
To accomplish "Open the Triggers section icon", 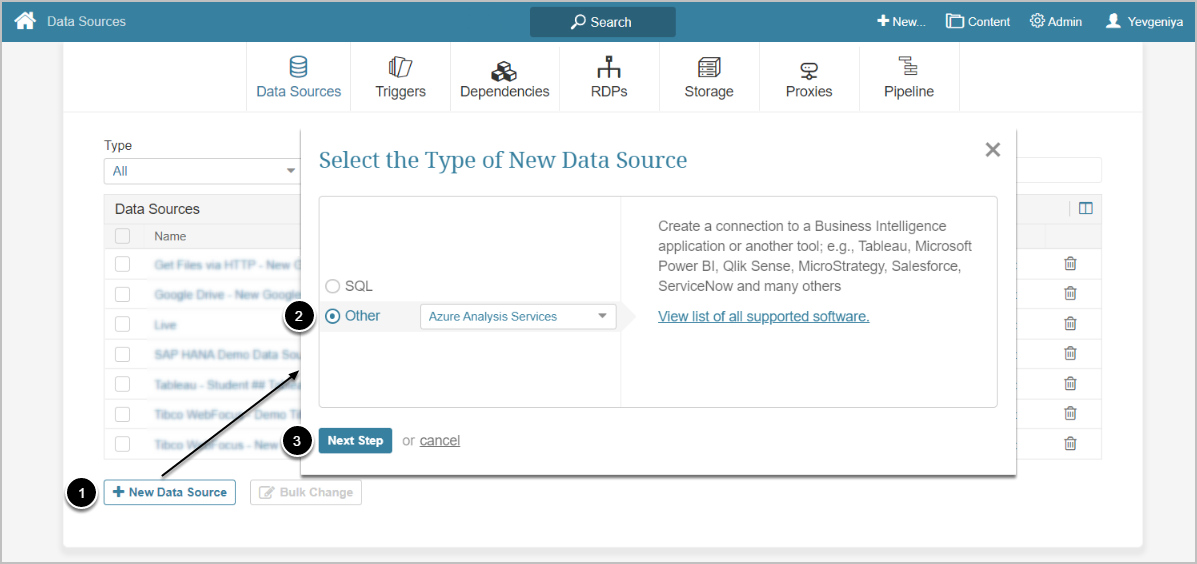I will click(x=400, y=68).
